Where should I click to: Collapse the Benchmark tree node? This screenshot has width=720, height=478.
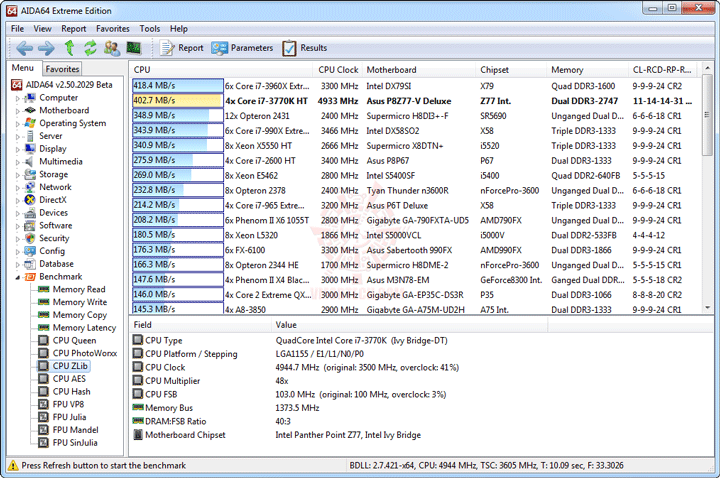click(x=17, y=277)
